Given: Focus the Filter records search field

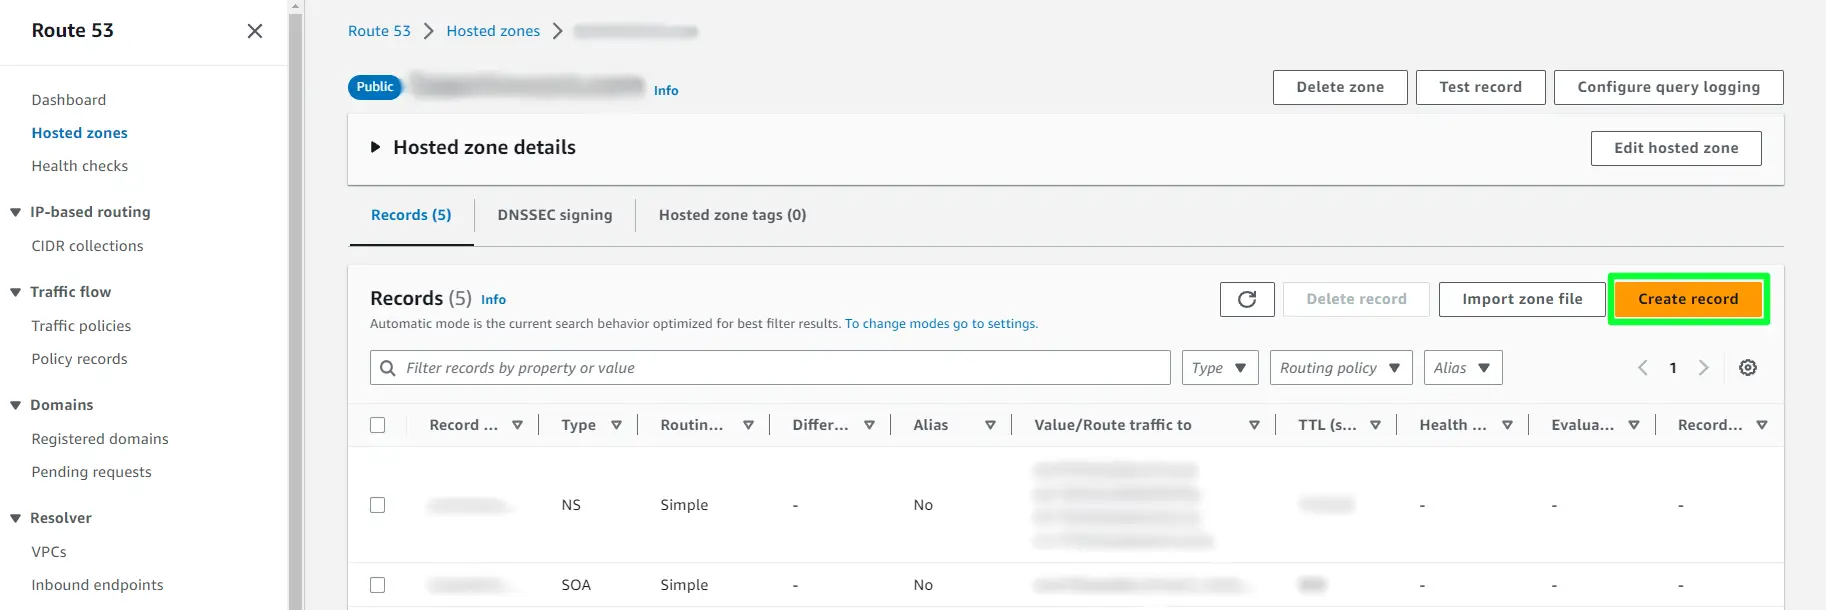Looking at the screenshot, I should tap(770, 368).
